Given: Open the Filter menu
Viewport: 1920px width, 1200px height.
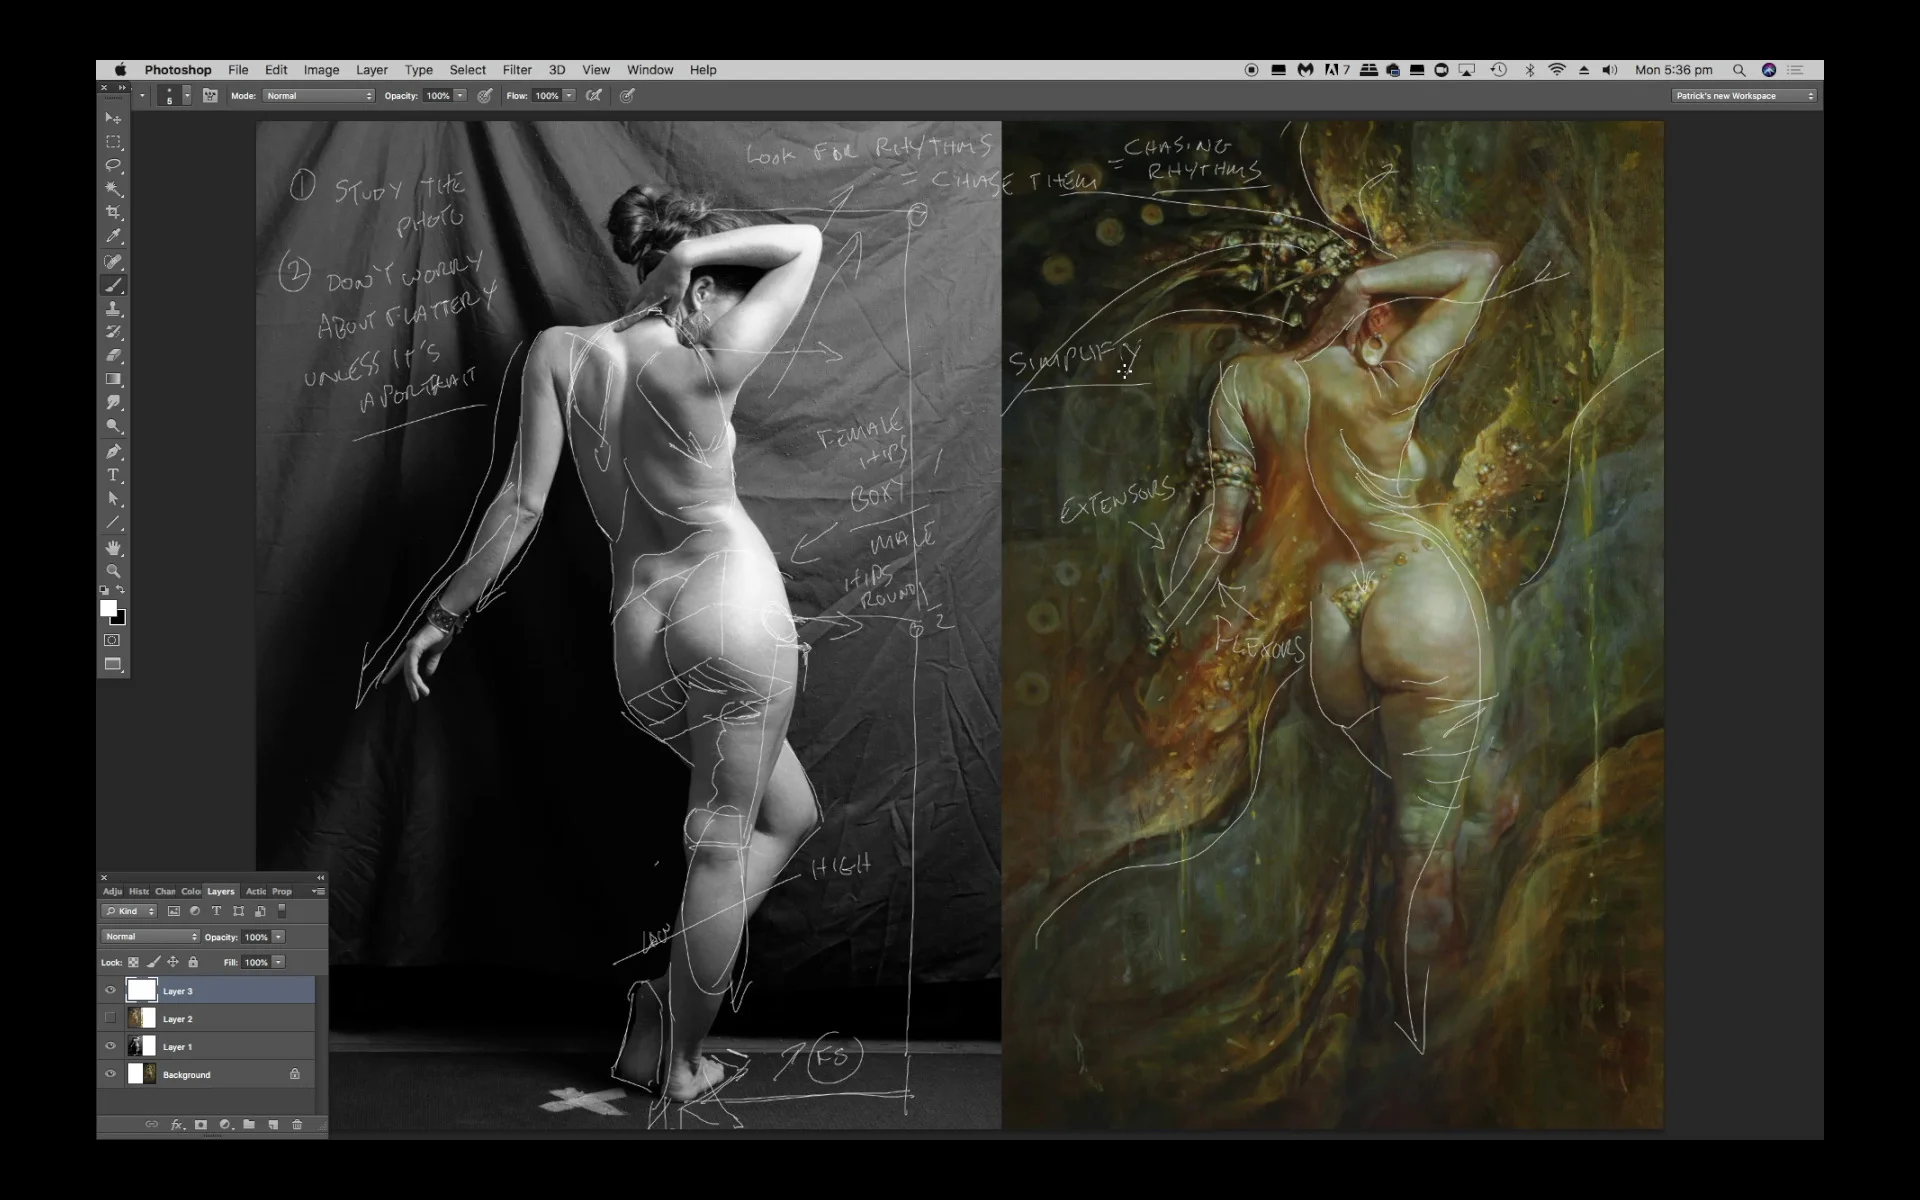Looking at the screenshot, I should (x=517, y=70).
